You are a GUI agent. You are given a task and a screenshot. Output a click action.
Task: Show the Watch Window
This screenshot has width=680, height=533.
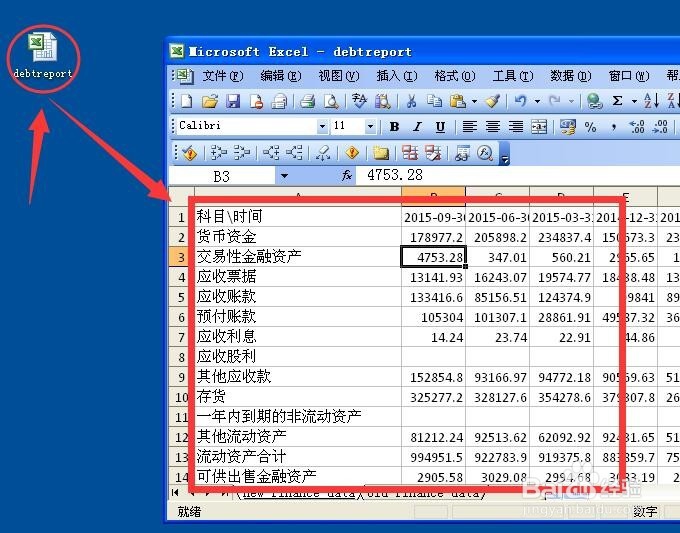tap(462, 153)
